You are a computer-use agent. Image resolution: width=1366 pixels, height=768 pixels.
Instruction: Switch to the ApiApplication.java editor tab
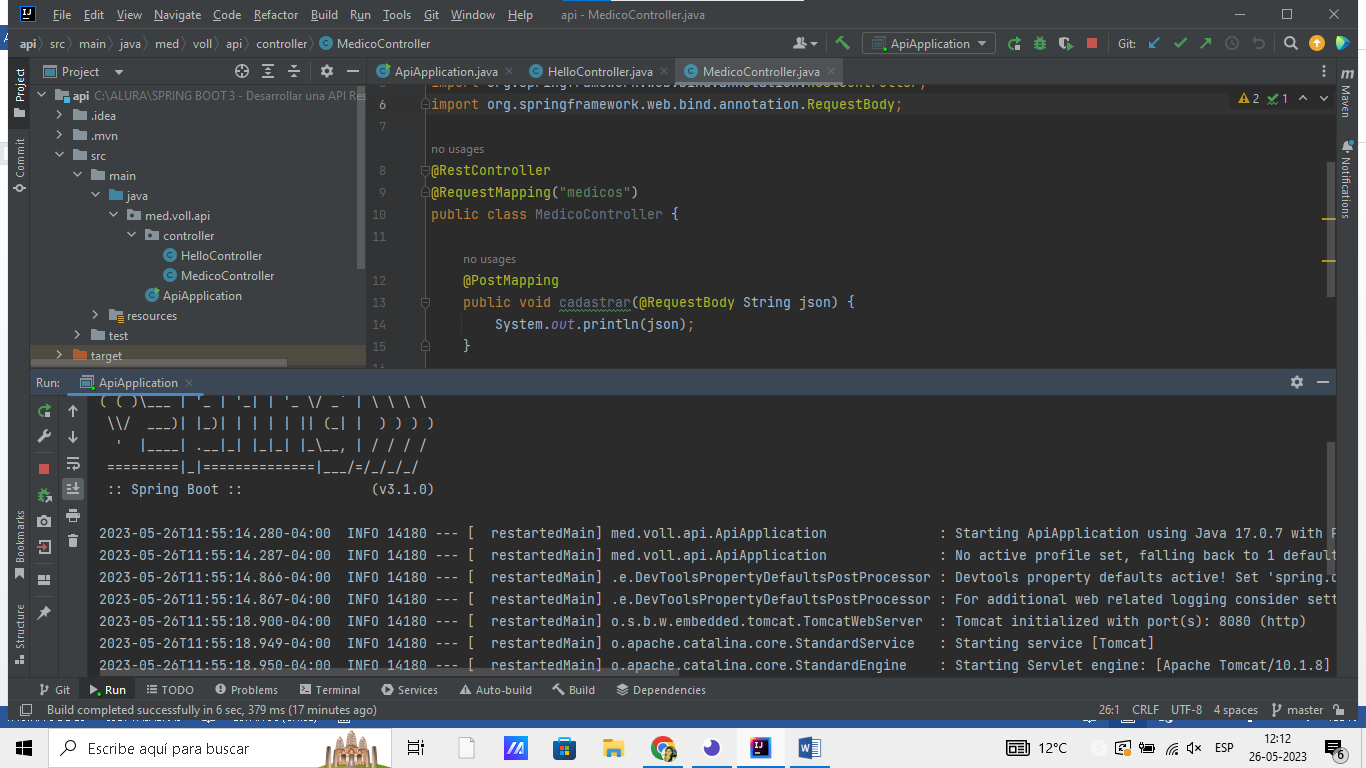click(445, 71)
